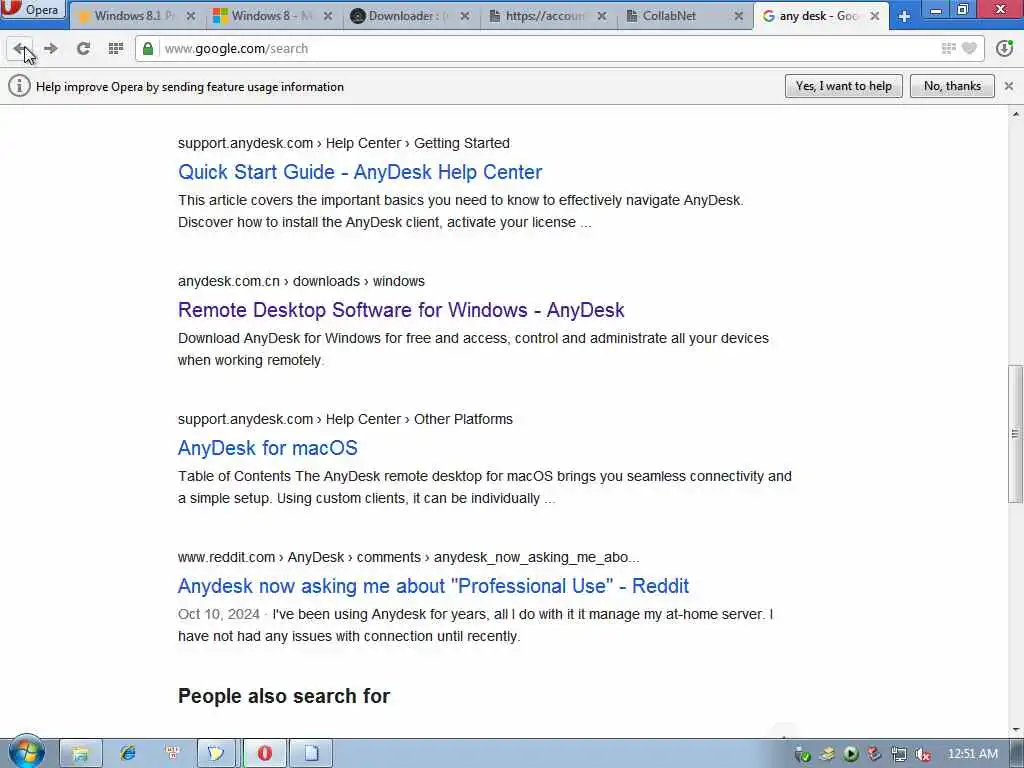Open the downloads icon on toolbar
Viewport: 1024px width, 768px height.
tap(1004, 48)
